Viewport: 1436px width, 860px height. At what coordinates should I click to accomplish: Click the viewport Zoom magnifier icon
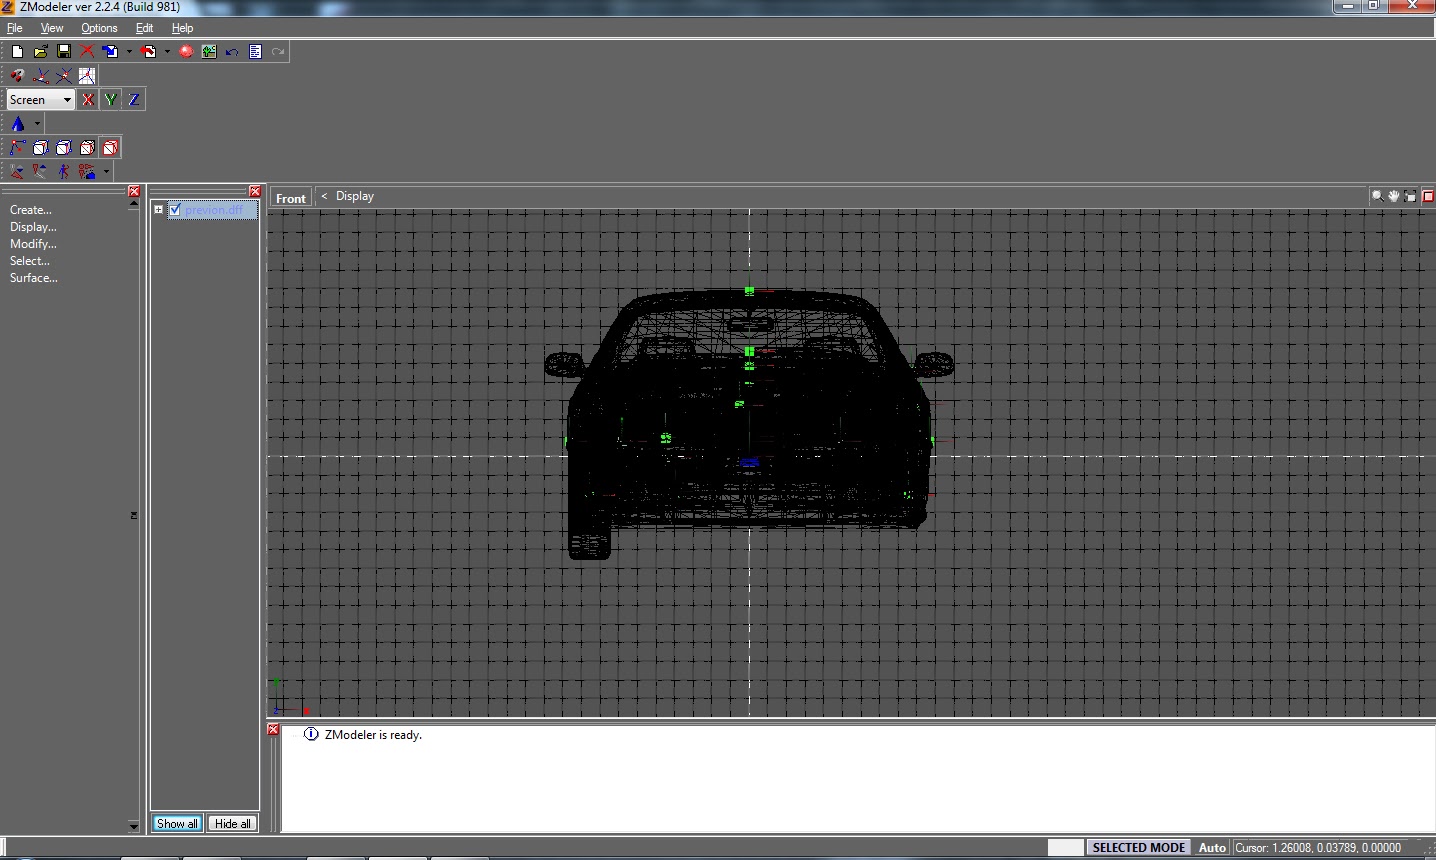pyautogui.click(x=1378, y=196)
